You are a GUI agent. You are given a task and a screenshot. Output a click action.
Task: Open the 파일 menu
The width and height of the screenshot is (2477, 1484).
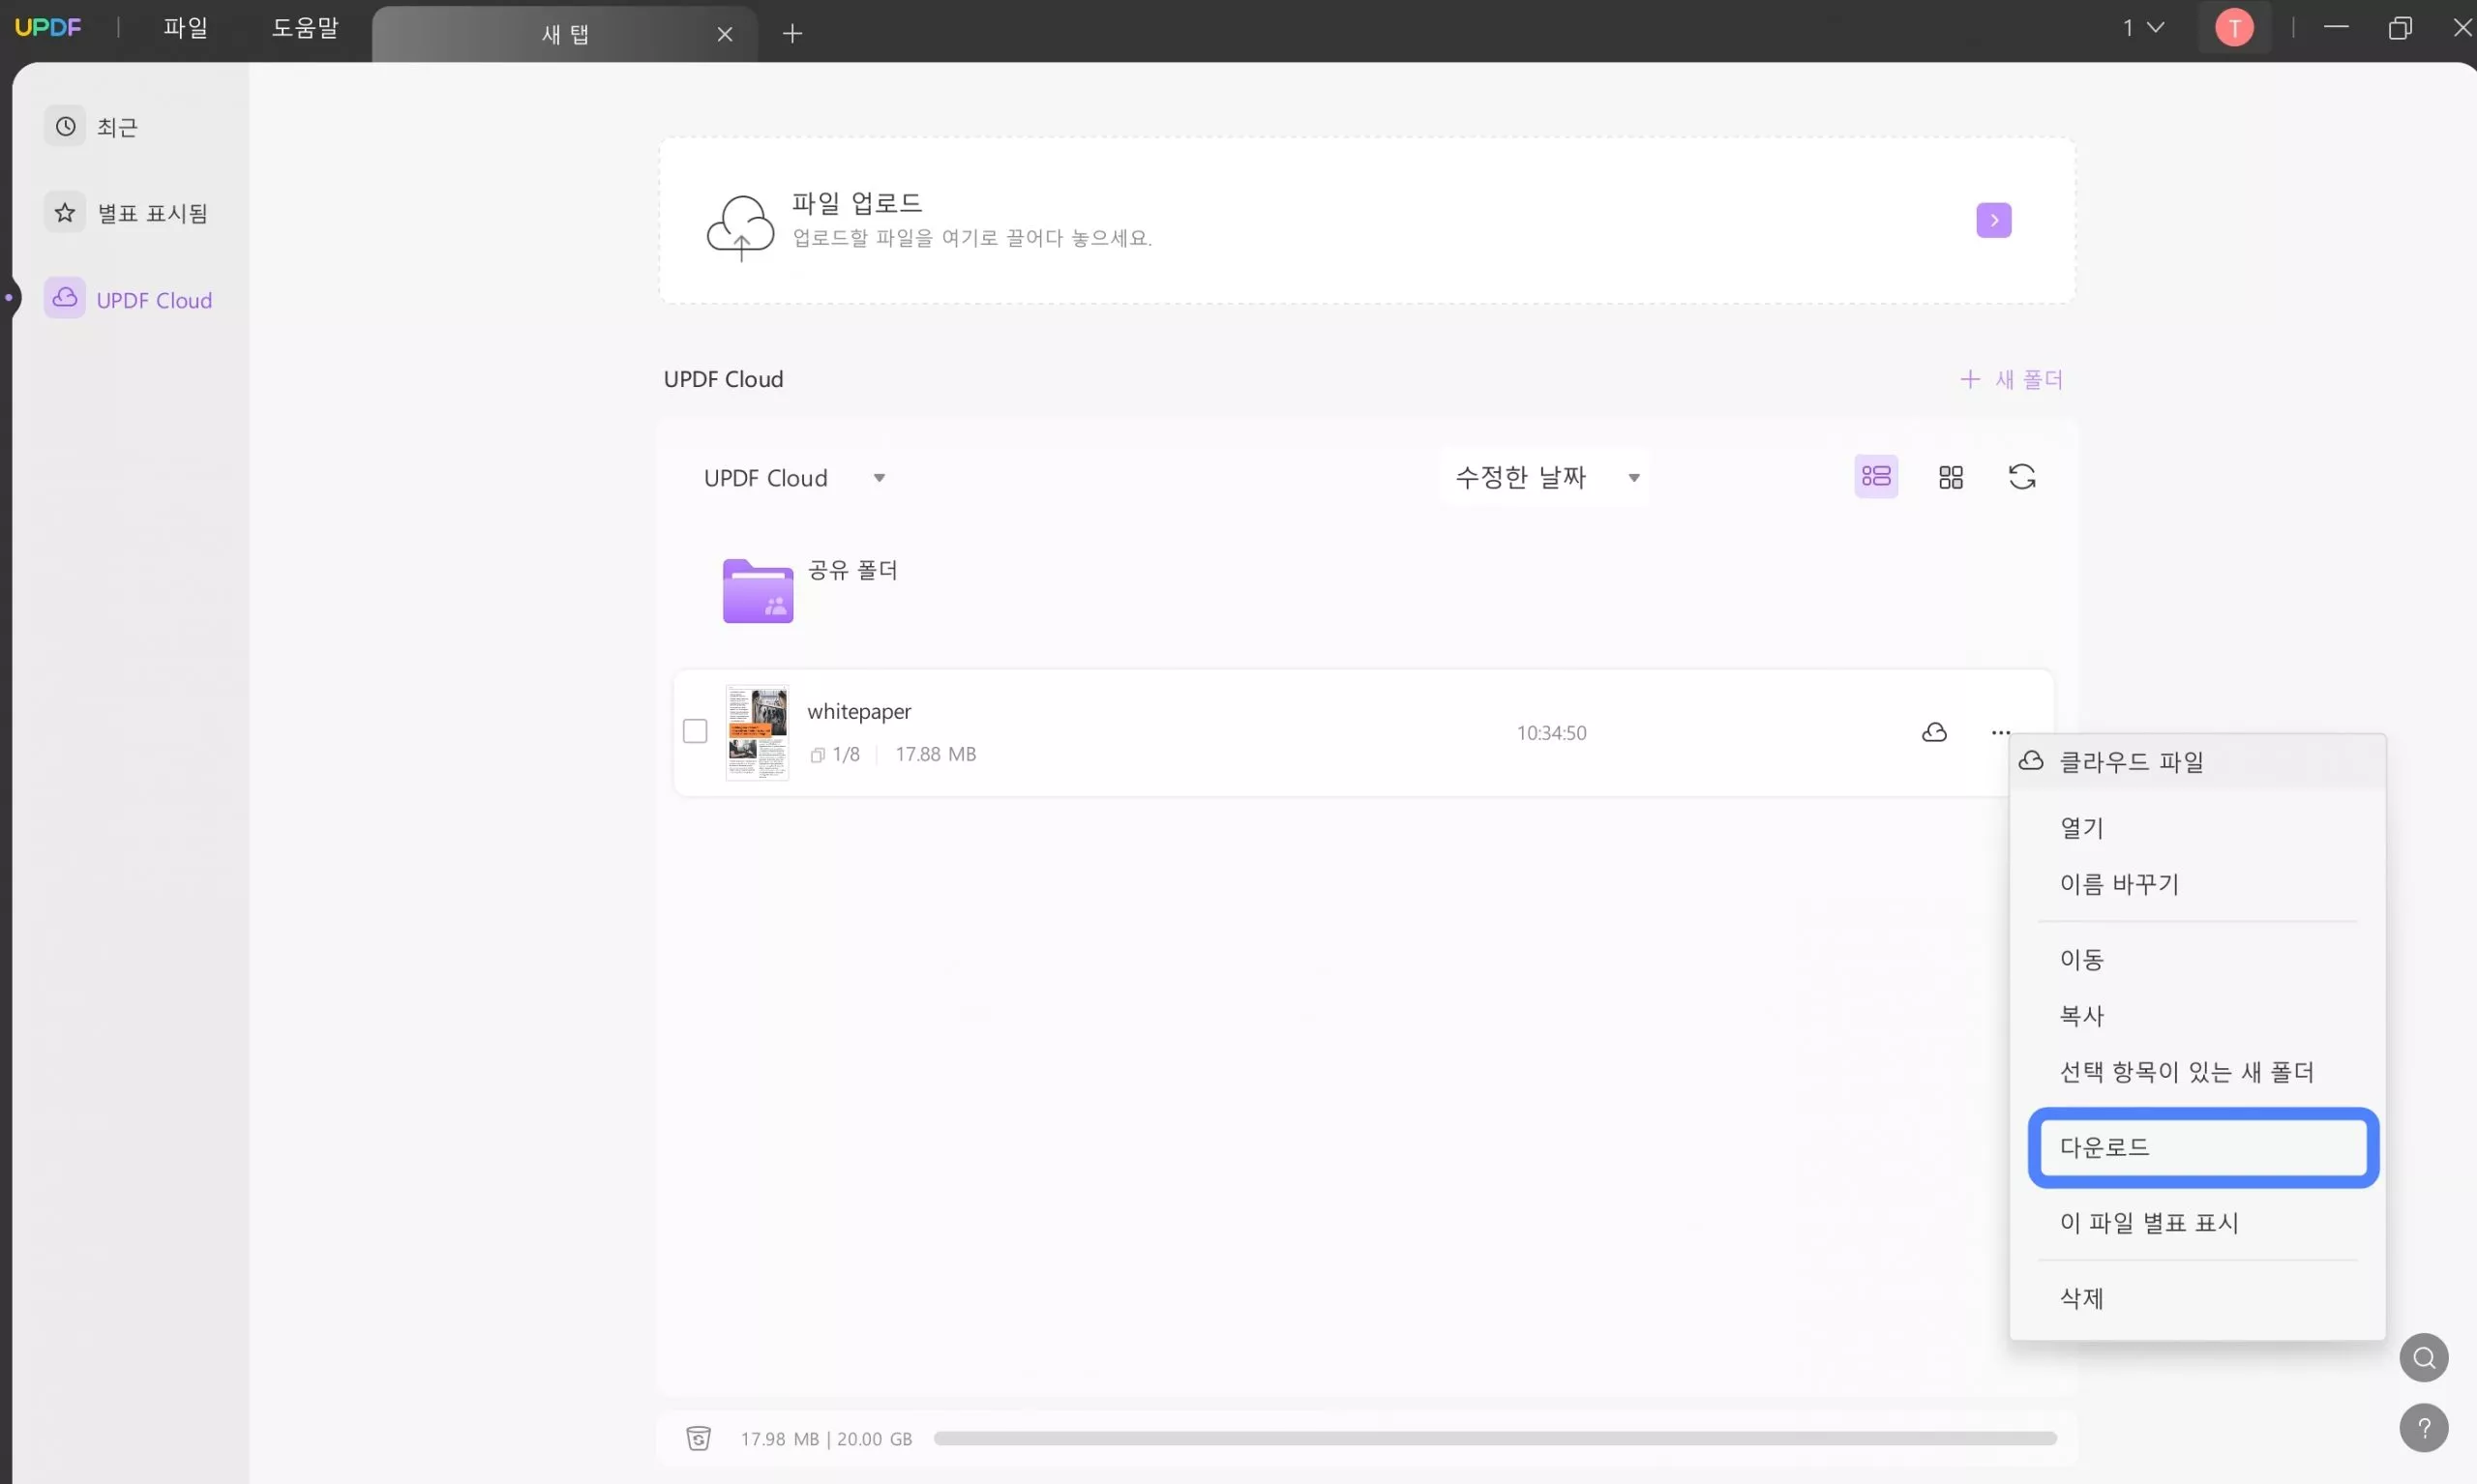[x=185, y=28]
